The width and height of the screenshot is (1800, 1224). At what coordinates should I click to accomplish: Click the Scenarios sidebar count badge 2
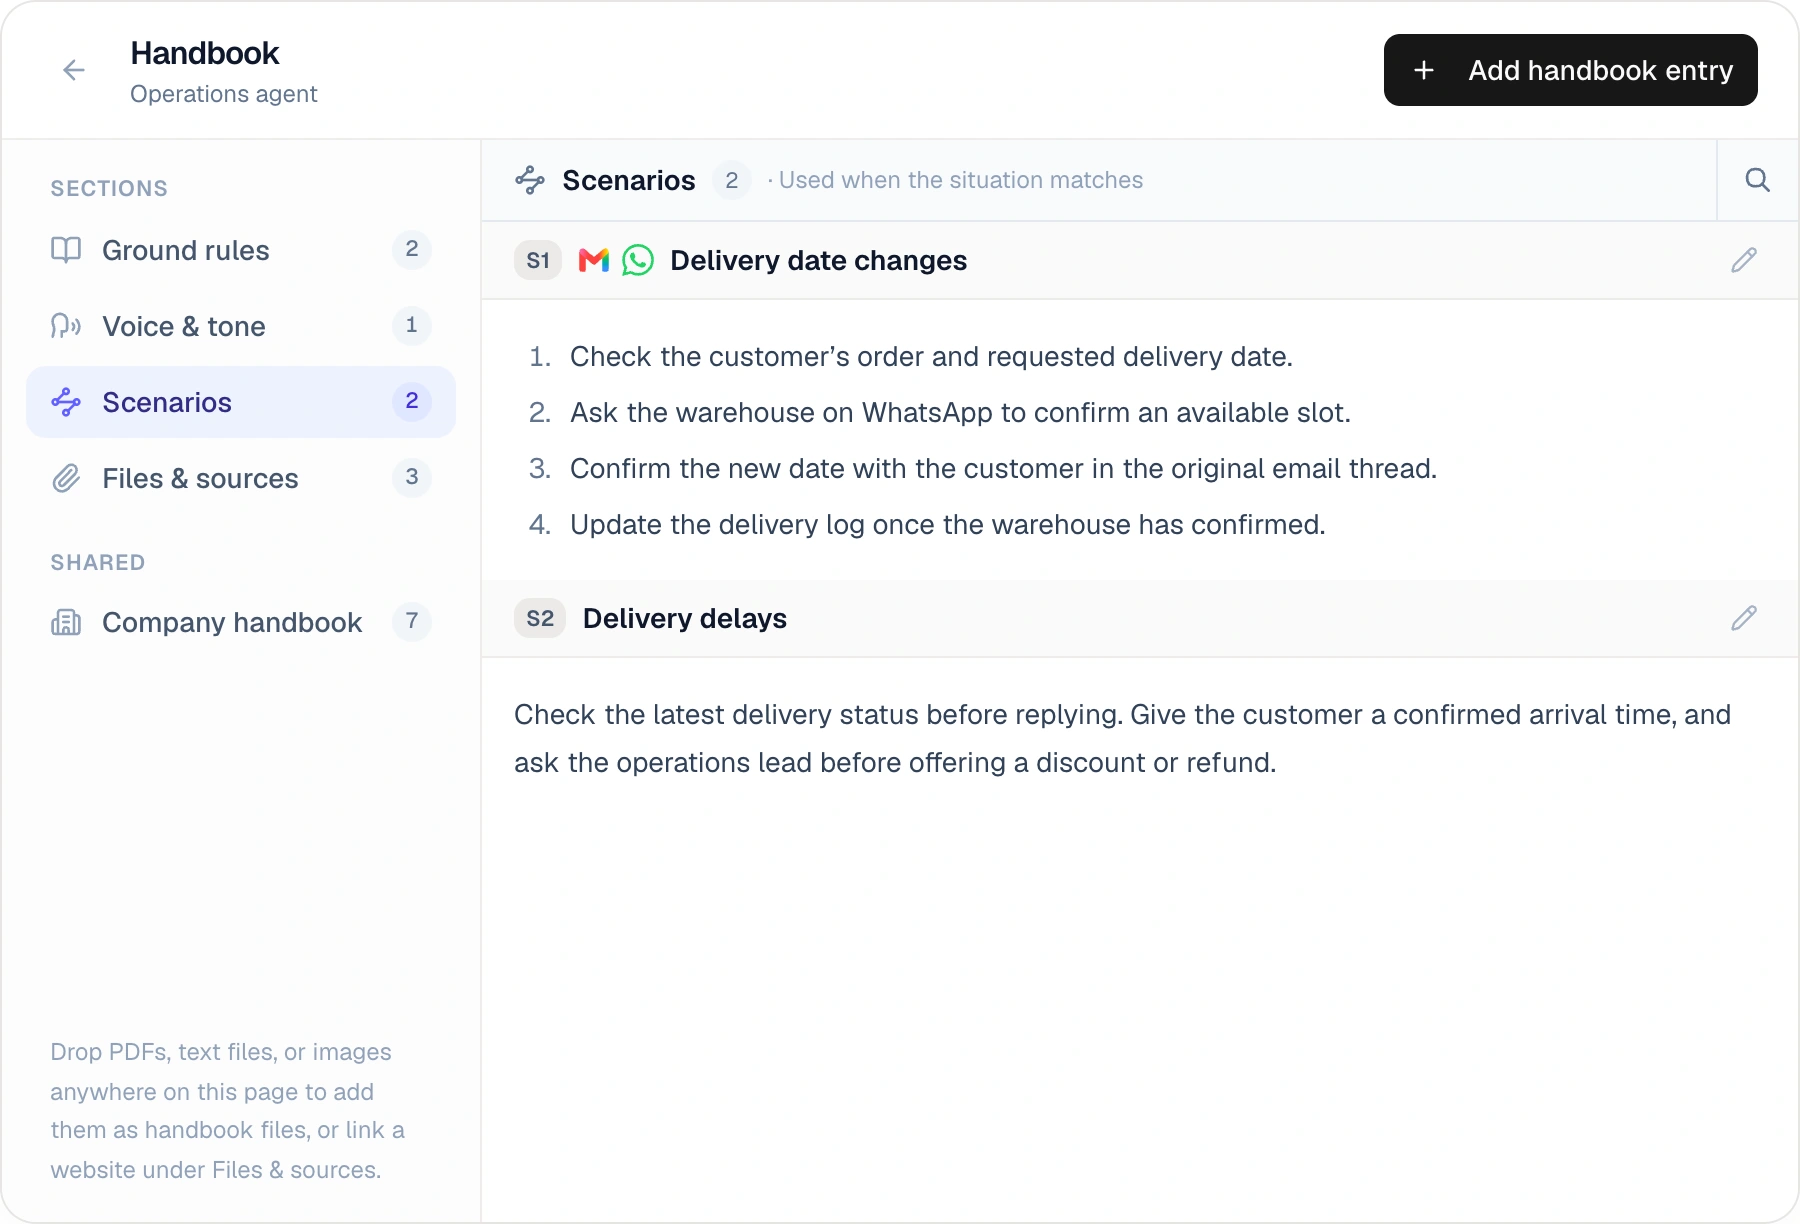coord(412,401)
